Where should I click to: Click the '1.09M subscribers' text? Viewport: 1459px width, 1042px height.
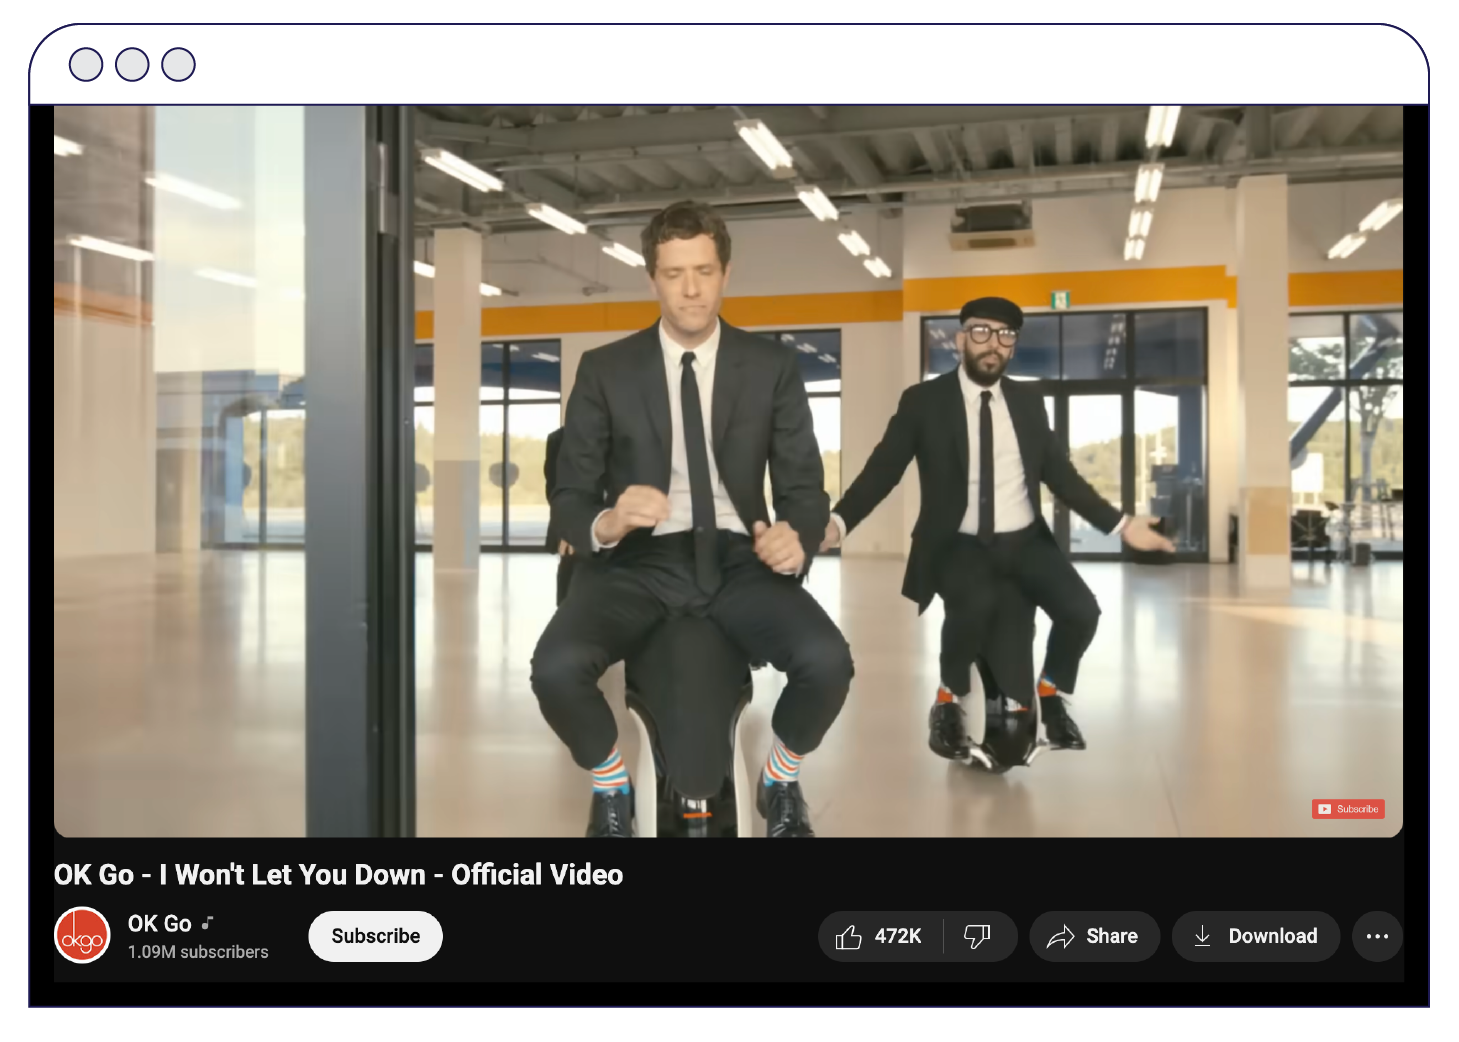[197, 951]
